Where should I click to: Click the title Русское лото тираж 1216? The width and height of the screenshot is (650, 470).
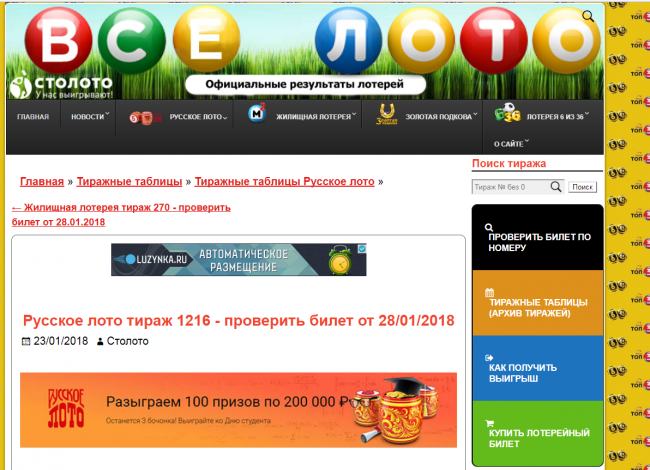239,320
